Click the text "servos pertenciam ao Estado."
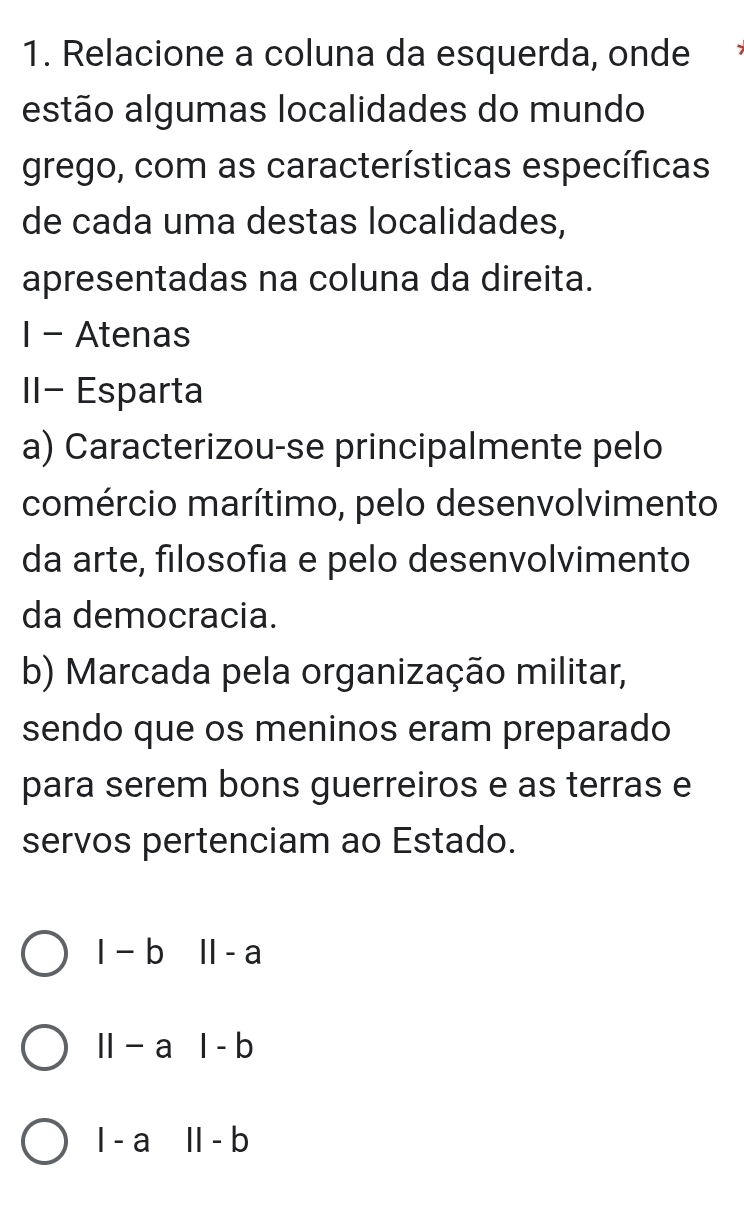The width and height of the screenshot is (744, 1205). (x=270, y=837)
